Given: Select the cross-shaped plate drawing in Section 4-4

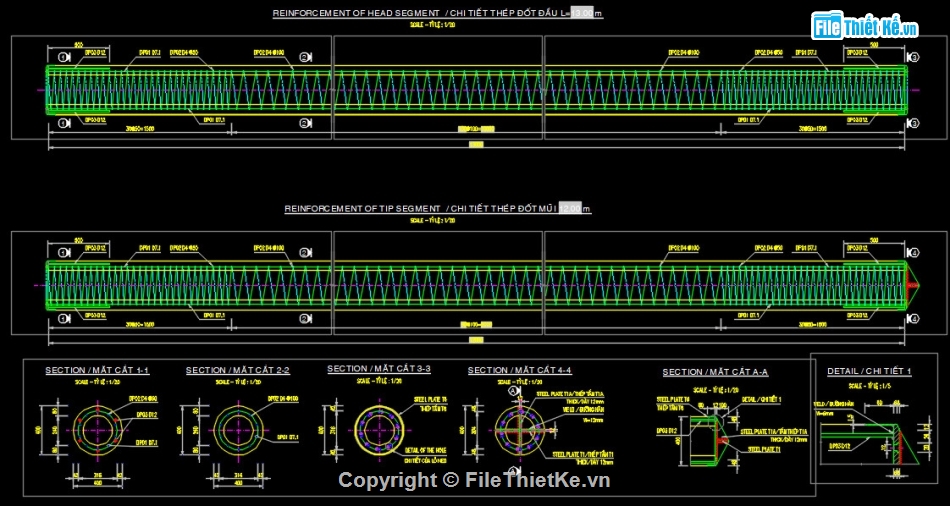Looking at the screenshot, I should point(519,431).
